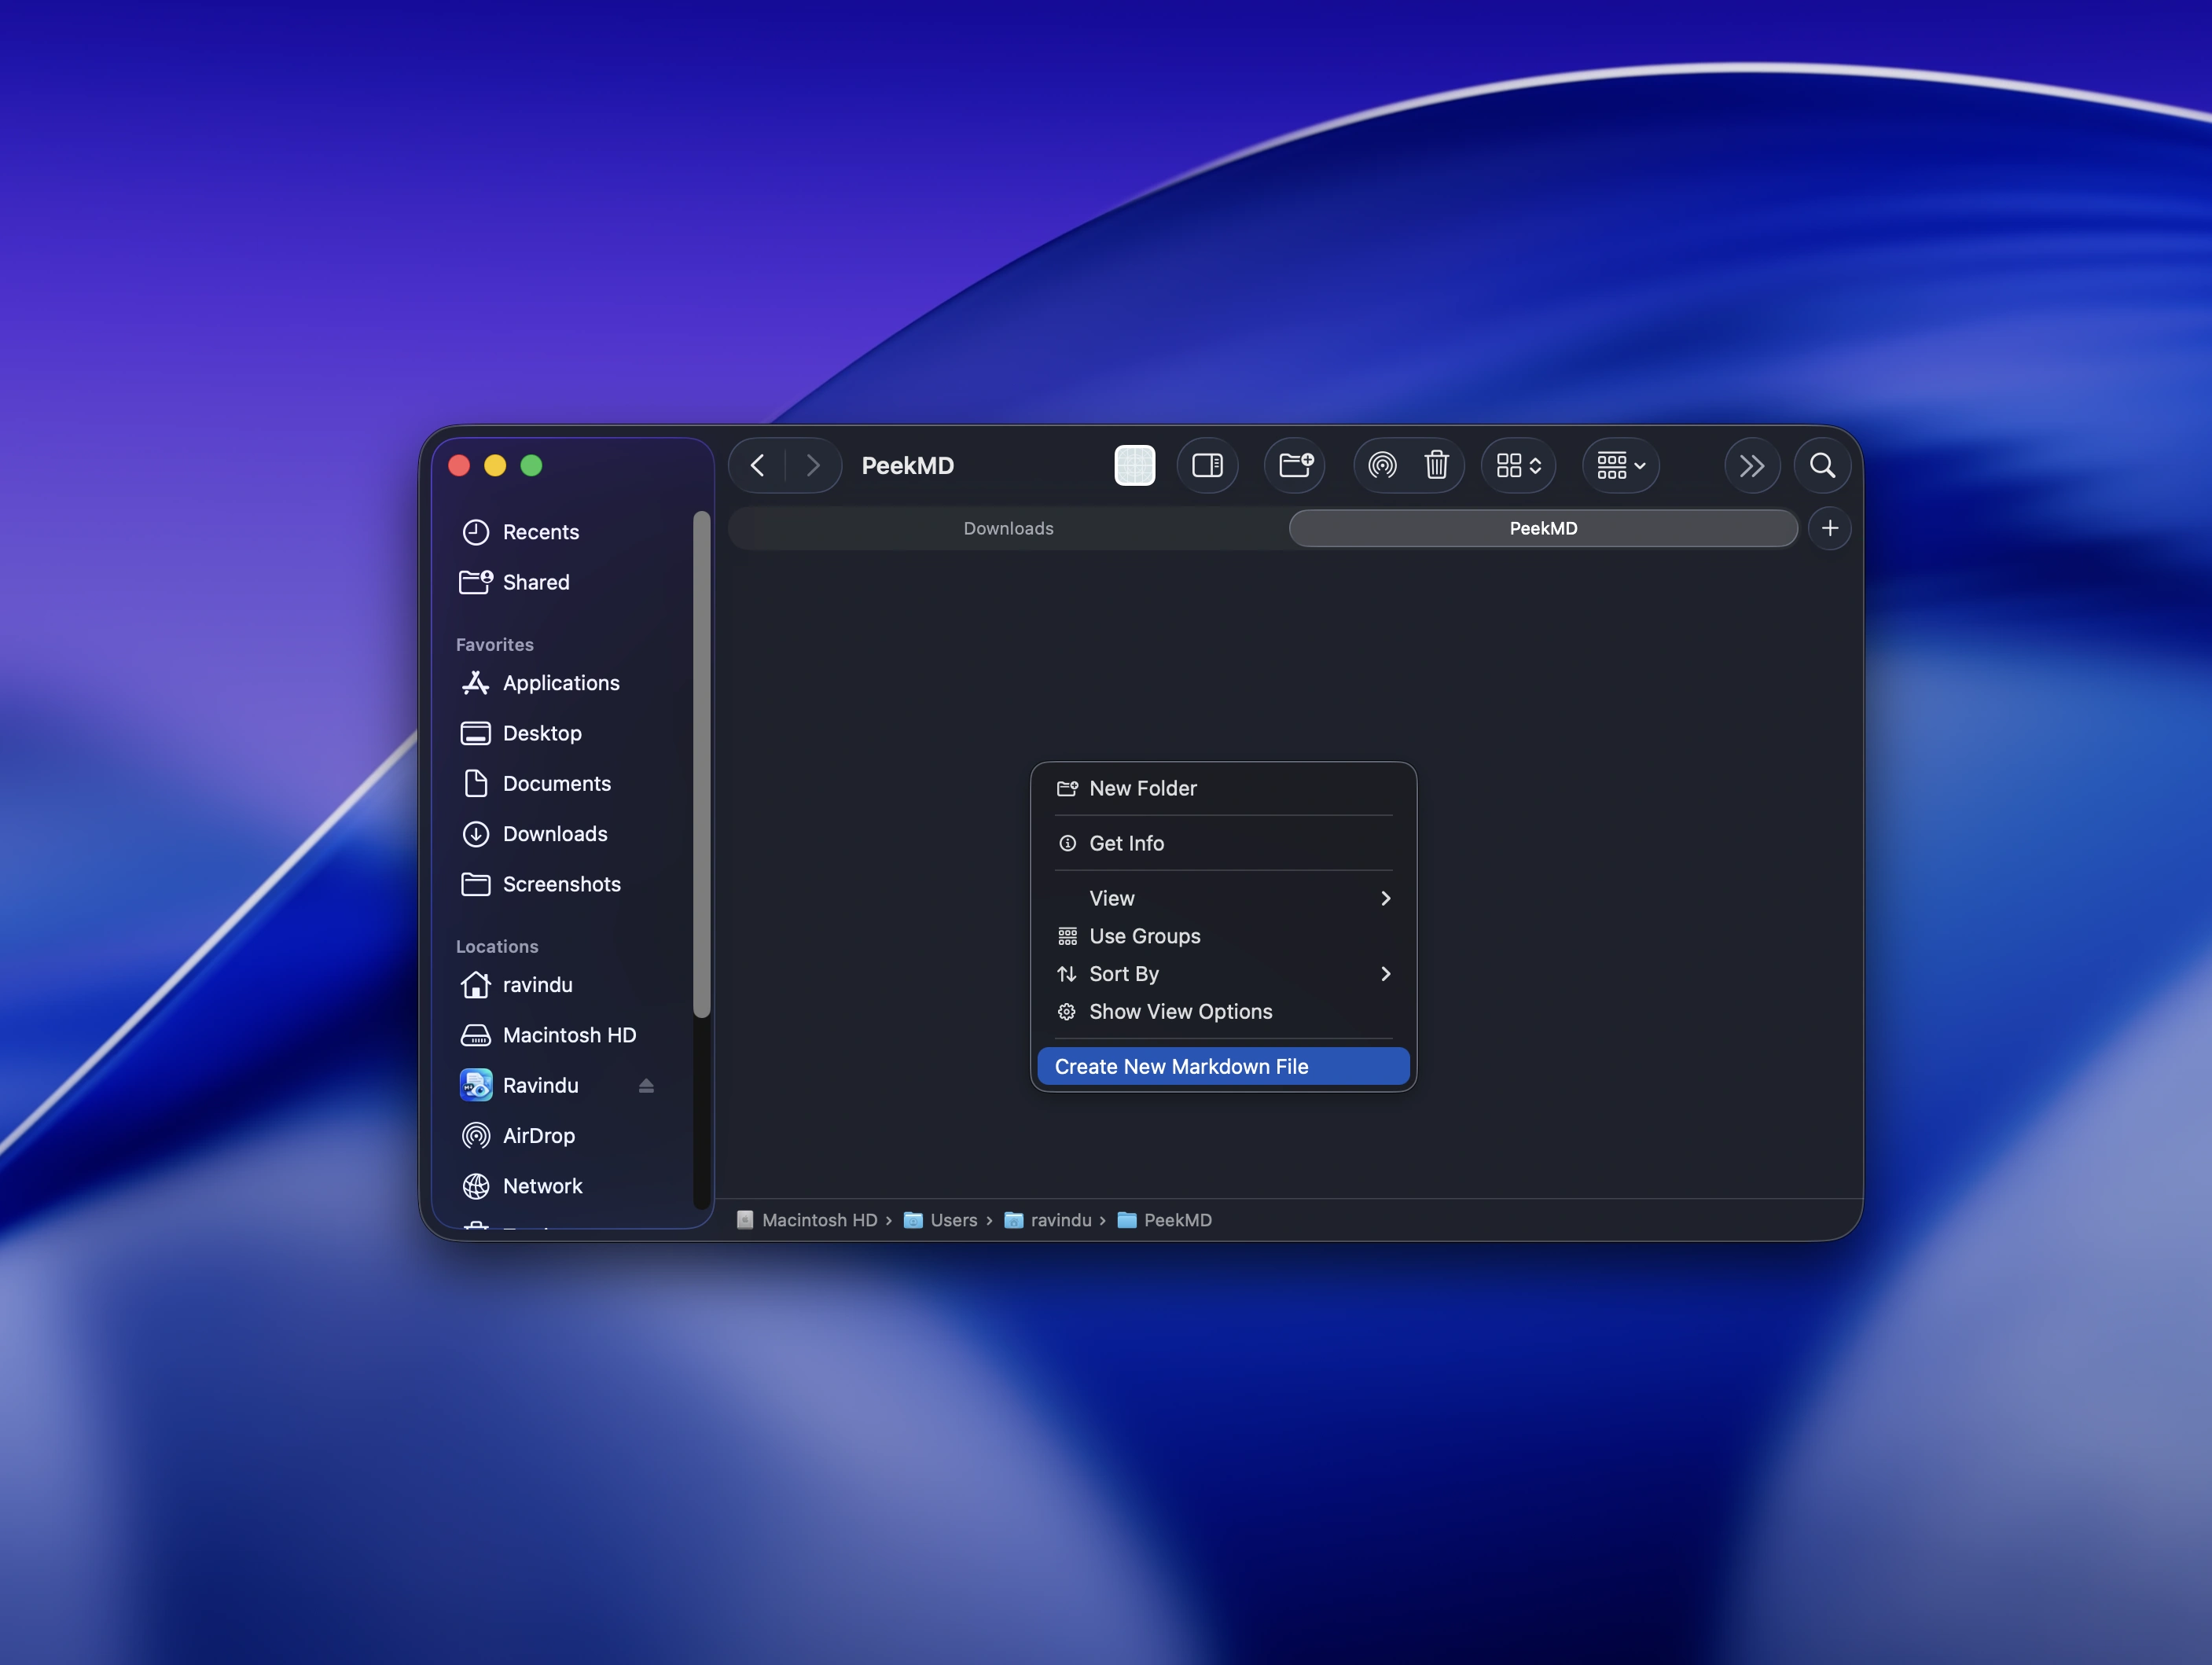Show more toolbar items via double chevron
The width and height of the screenshot is (2212, 1665).
[x=1751, y=465]
